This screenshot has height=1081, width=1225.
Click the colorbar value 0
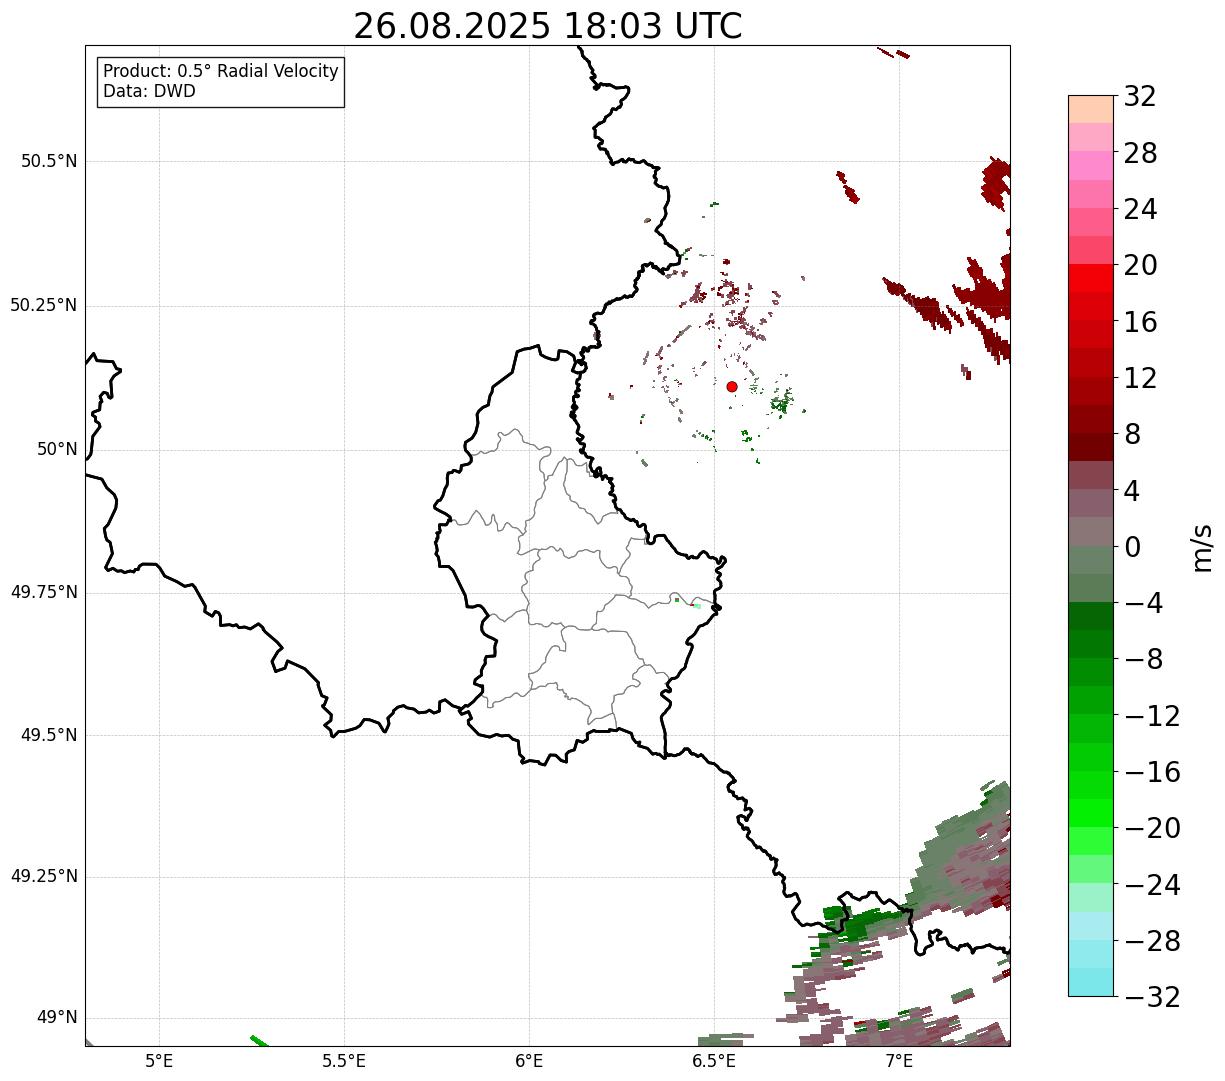(1132, 547)
